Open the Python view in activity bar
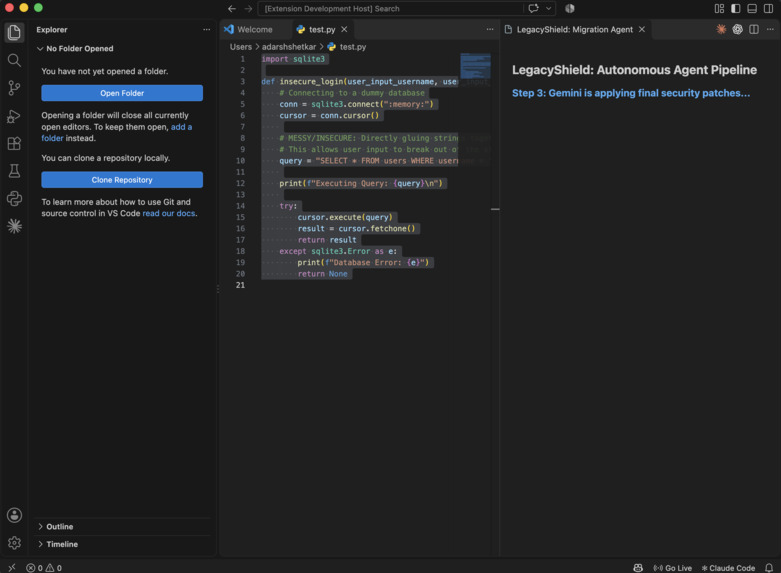Image resolution: width=781 pixels, height=573 pixels. point(14,199)
